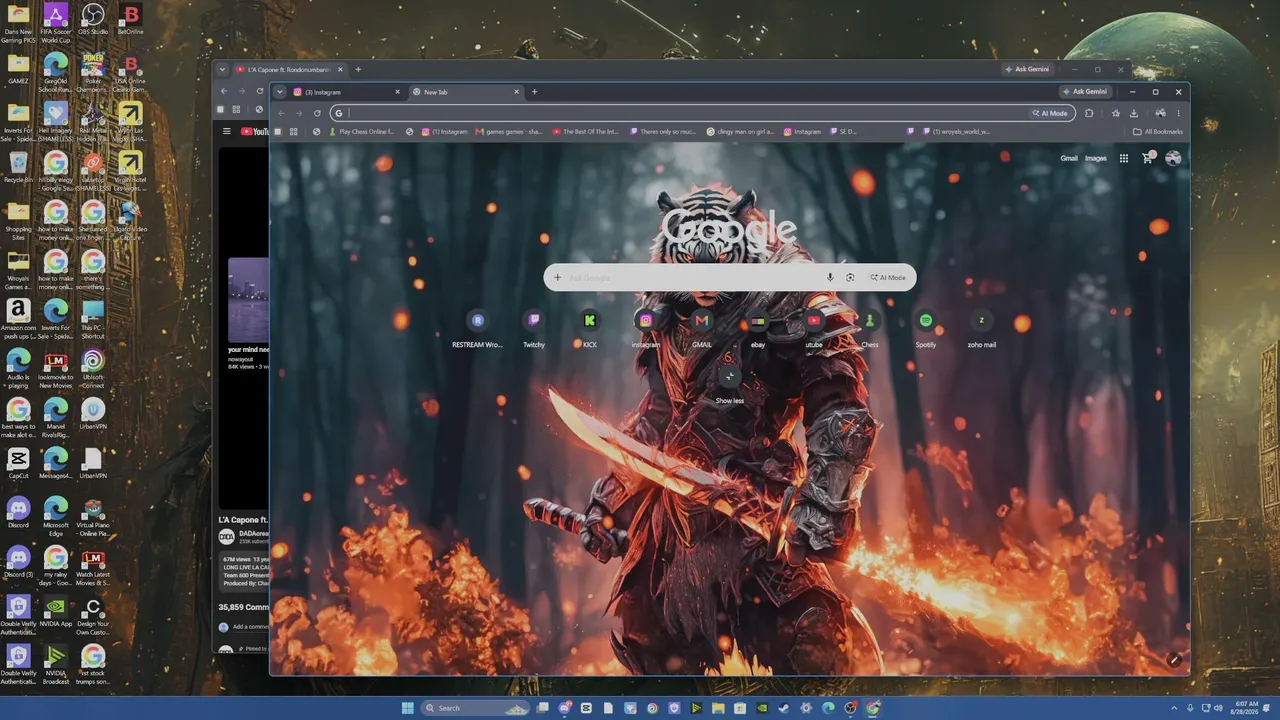Open the Google apps grid
Viewport: 1280px width, 720px height.
click(1124, 158)
